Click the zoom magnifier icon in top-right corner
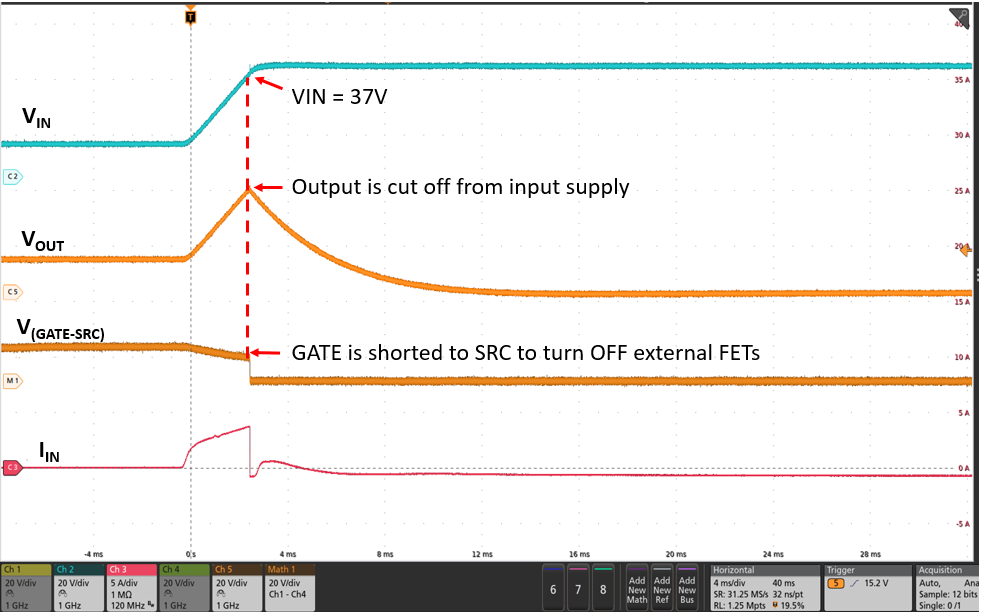The height and width of the screenshot is (612, 982). tap(961, 15)
